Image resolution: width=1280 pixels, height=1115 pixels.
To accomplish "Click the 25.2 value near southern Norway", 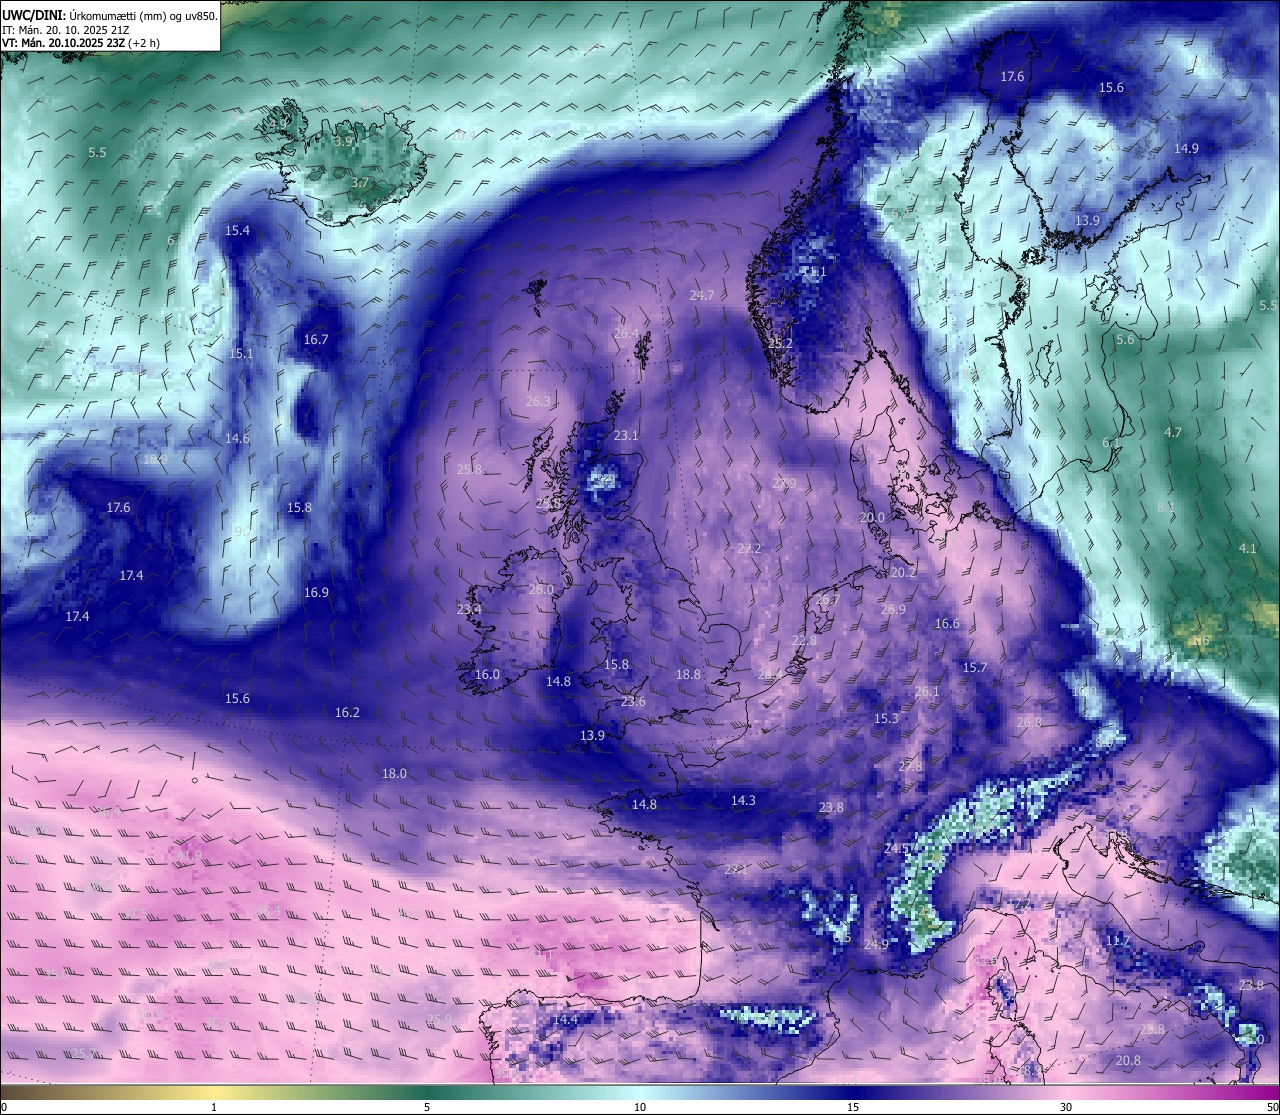I will point(780,343).
